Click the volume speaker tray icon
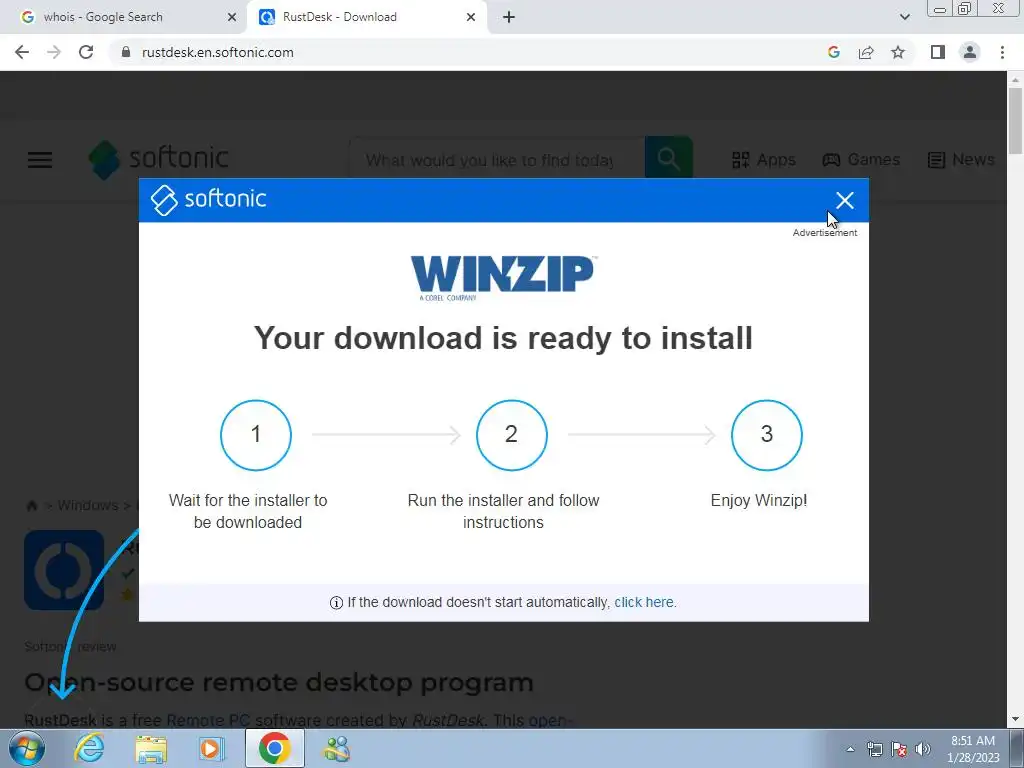This screenshot has height=768, width=1024. pos(923,749)
